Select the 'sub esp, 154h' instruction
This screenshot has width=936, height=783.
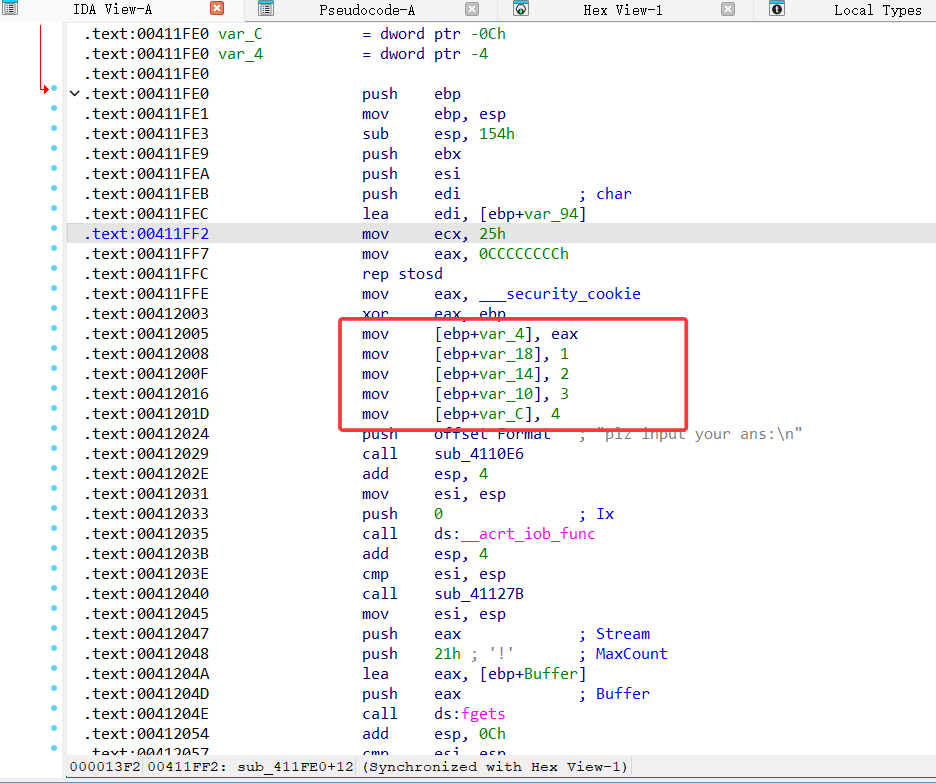[x=438, y=134]
